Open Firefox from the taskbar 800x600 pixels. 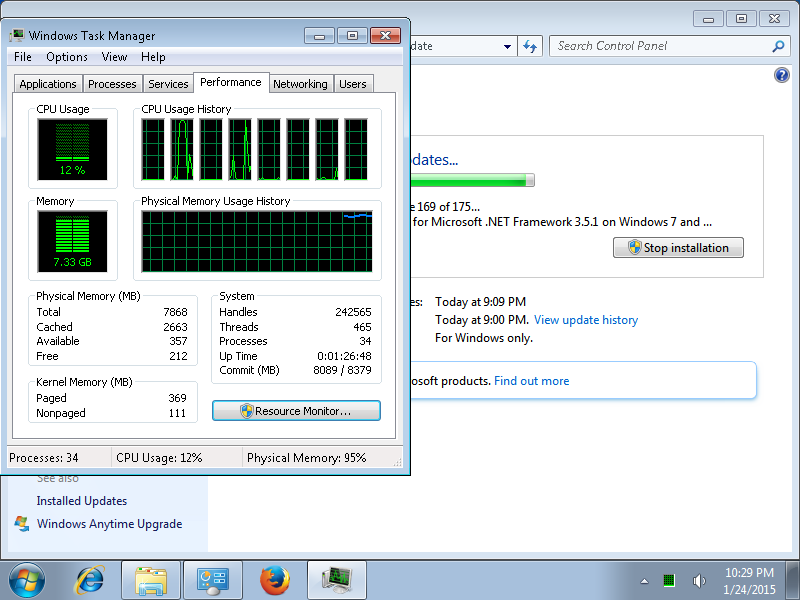click(274, 580)
